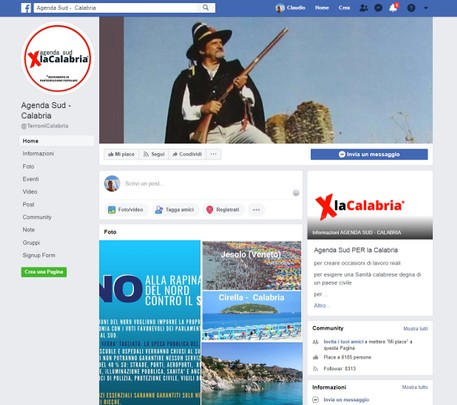Select Informazioni in page sidebar
457x405 pixels.
pos(38,153)
